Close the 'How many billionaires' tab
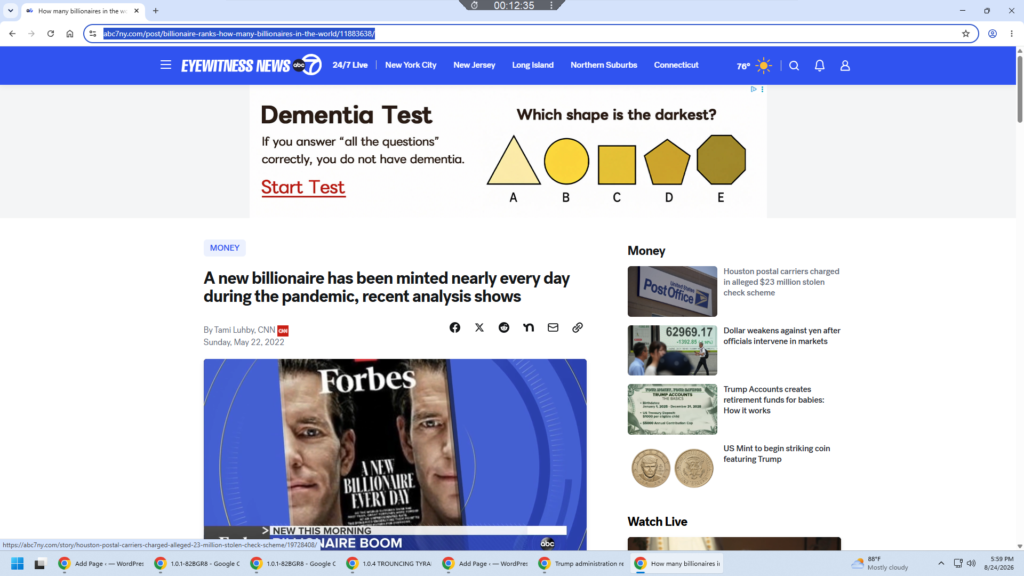The height and width of the screenshot is (576, 1024). (x=136, y=10)
